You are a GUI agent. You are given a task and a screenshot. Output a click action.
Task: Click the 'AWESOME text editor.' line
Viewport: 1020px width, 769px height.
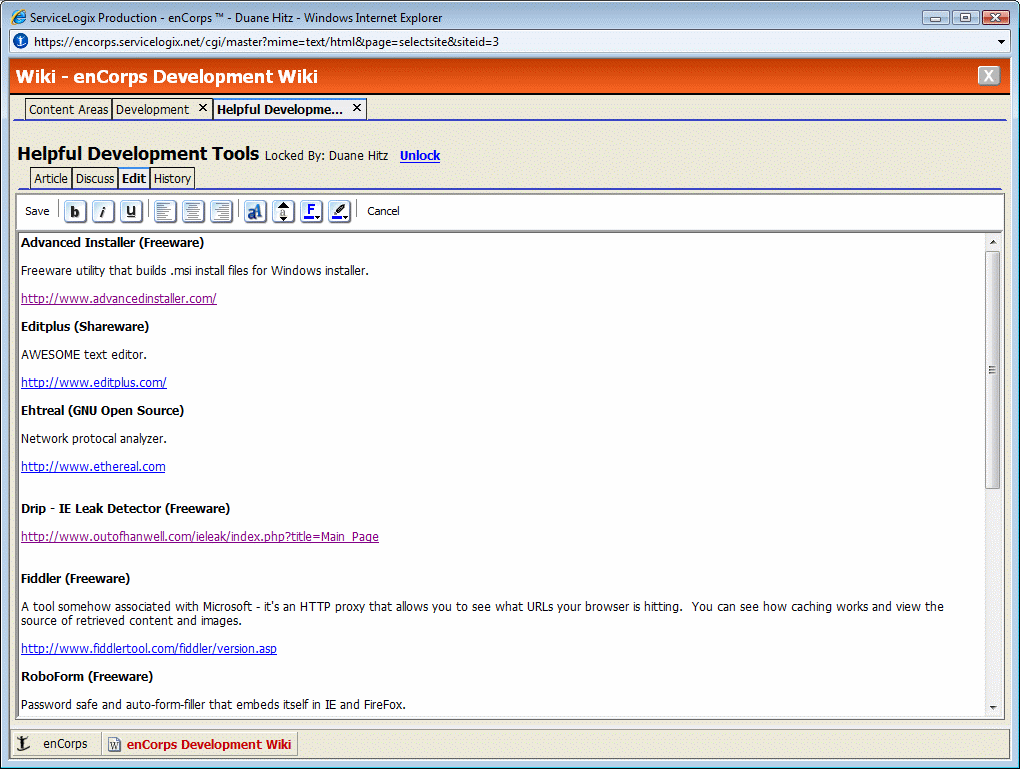point(84,355)
